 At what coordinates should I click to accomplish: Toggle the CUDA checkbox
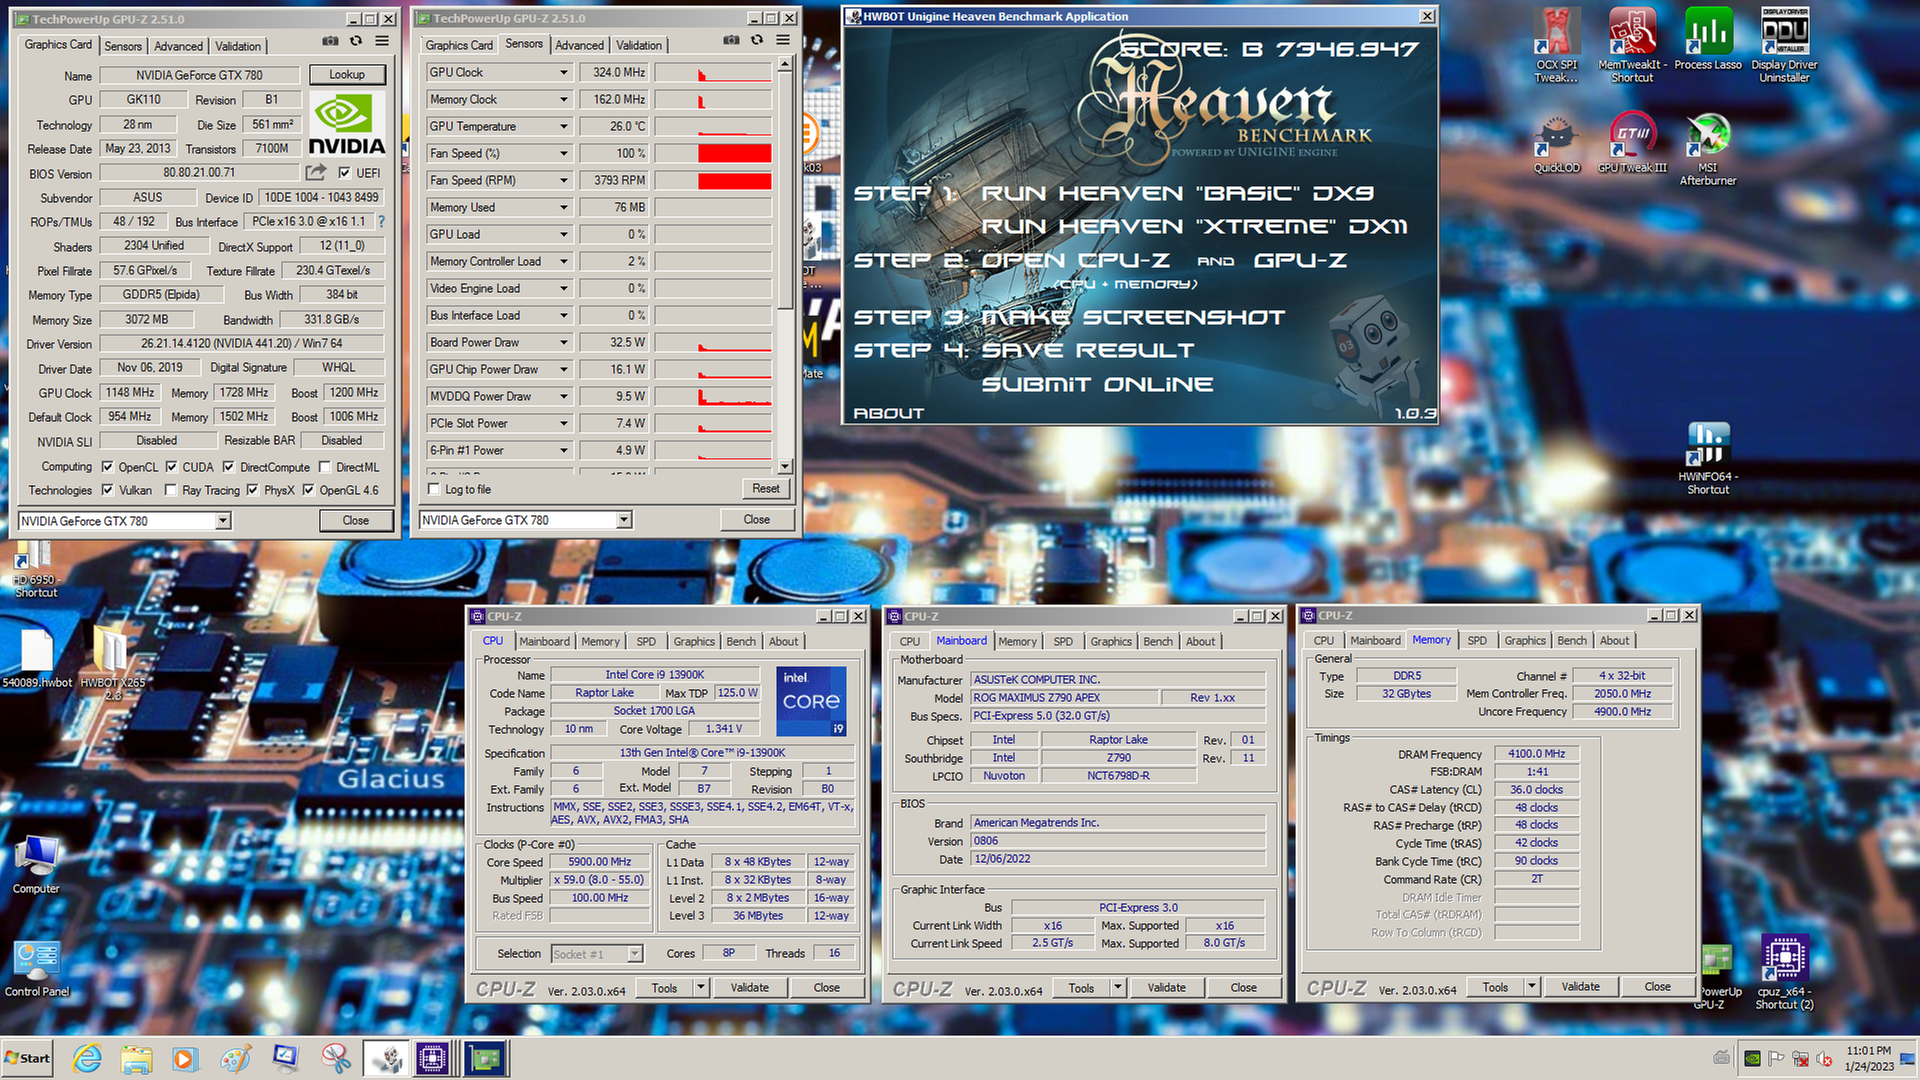[171, 467]
